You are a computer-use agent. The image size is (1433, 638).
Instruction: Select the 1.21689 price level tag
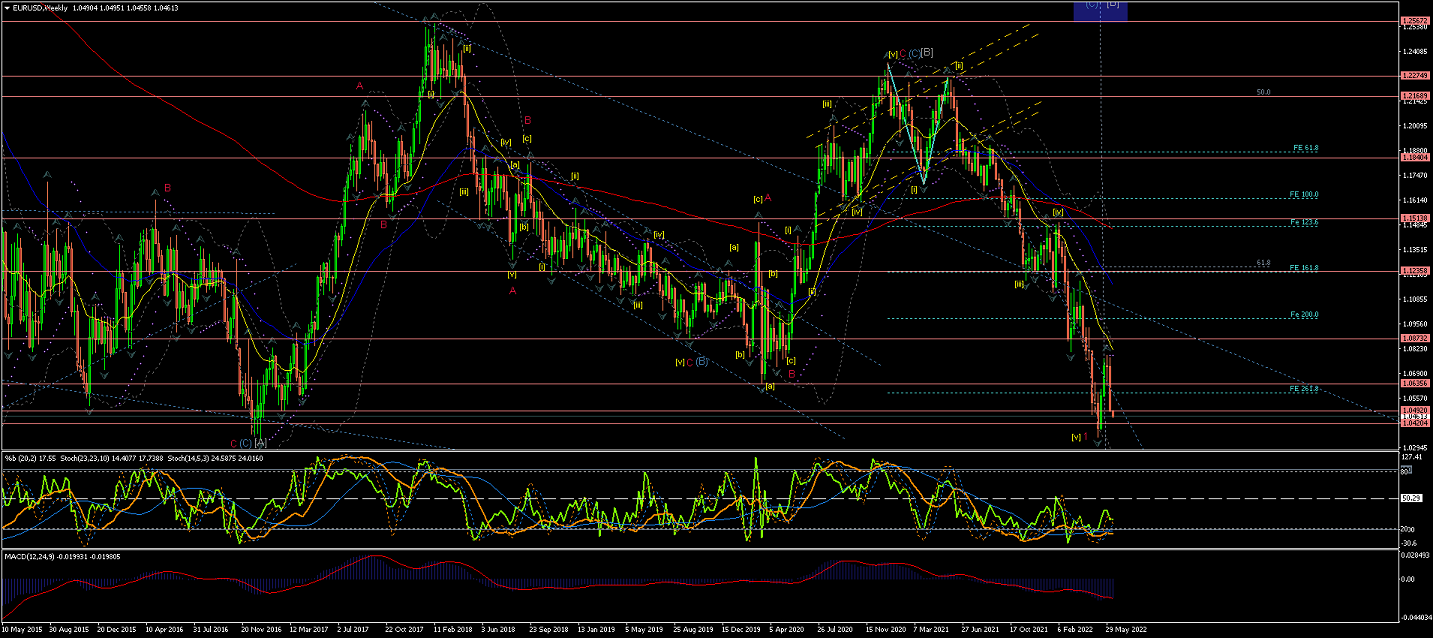(1414, 96)
